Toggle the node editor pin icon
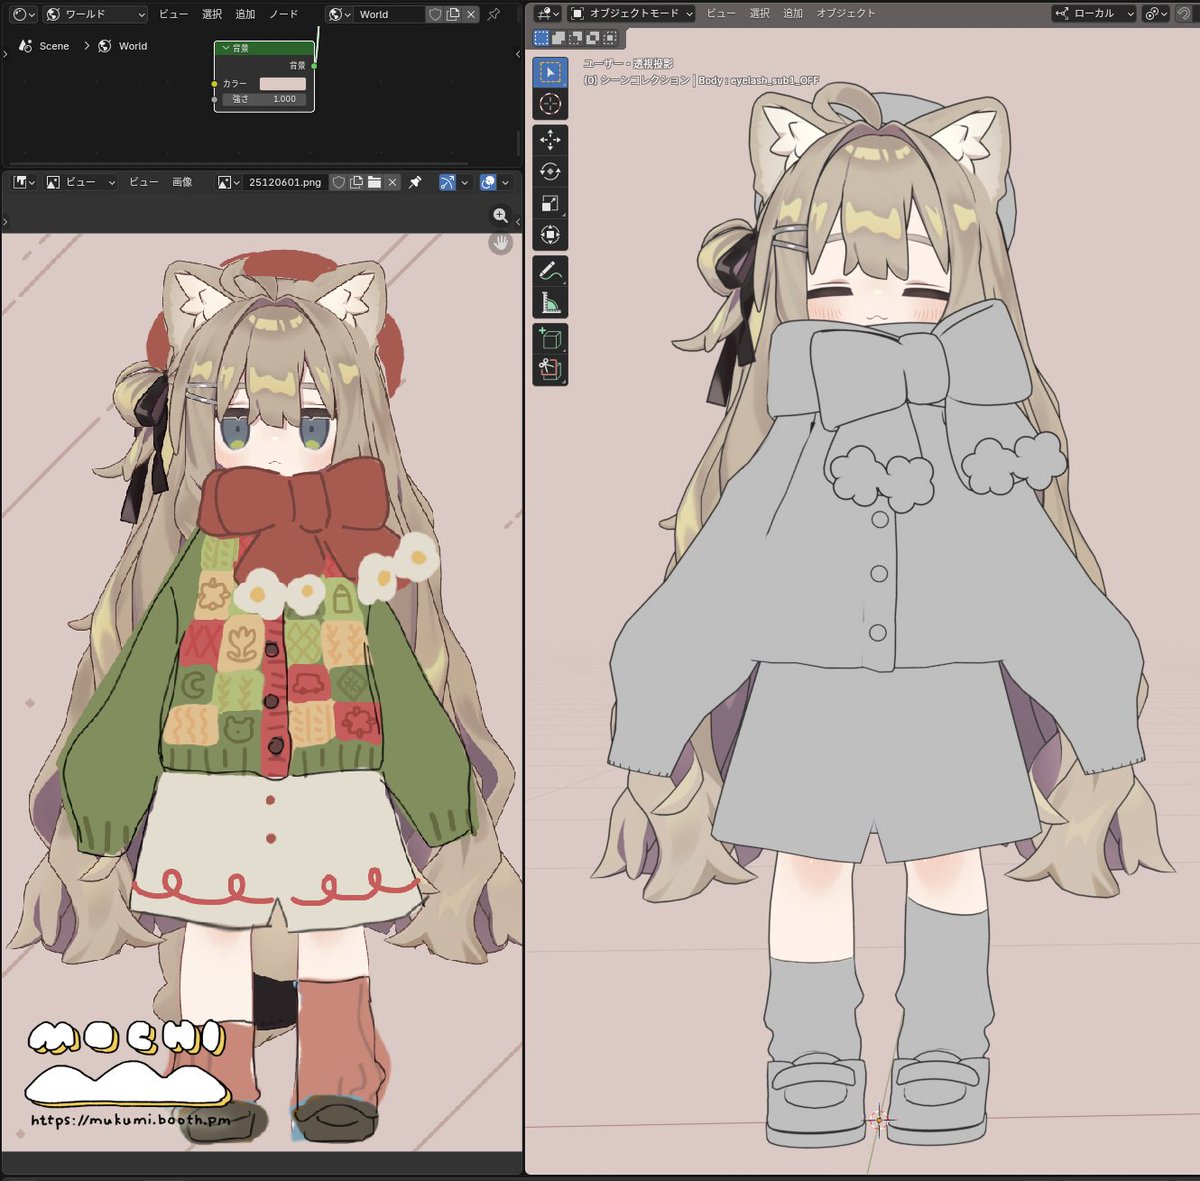 pyautogui.click(x=493, y=14)
